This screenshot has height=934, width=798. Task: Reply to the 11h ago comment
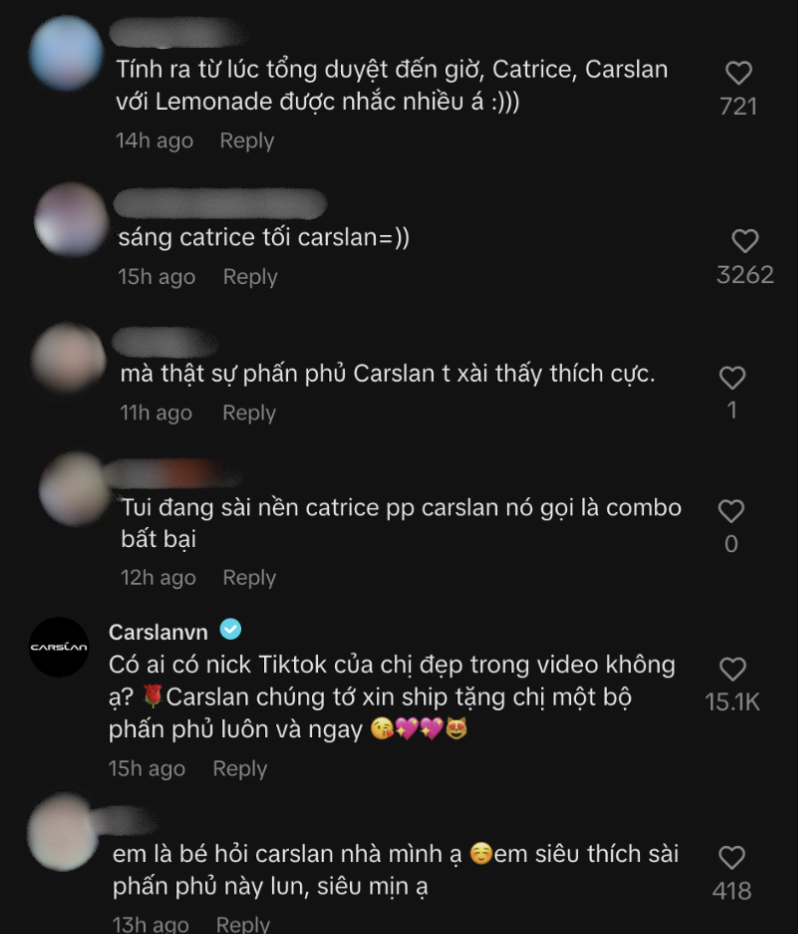click(x=249, y=413)
